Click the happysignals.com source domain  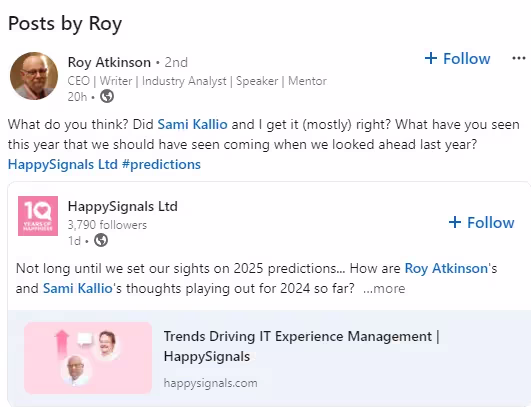pyautogui.click(x=210, y=383)
